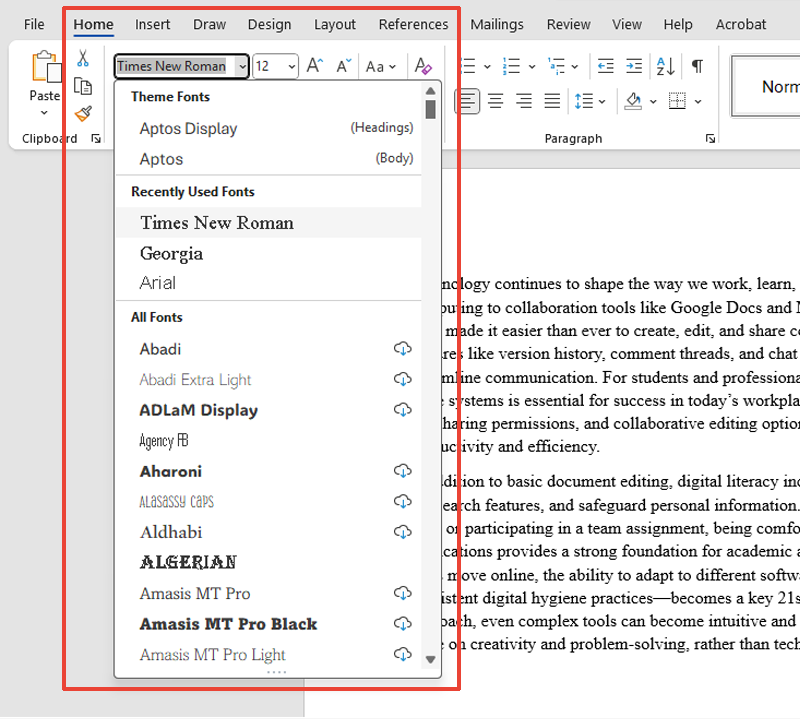
Task: Click the Increase Indent icon
Action: coord(633,64)
